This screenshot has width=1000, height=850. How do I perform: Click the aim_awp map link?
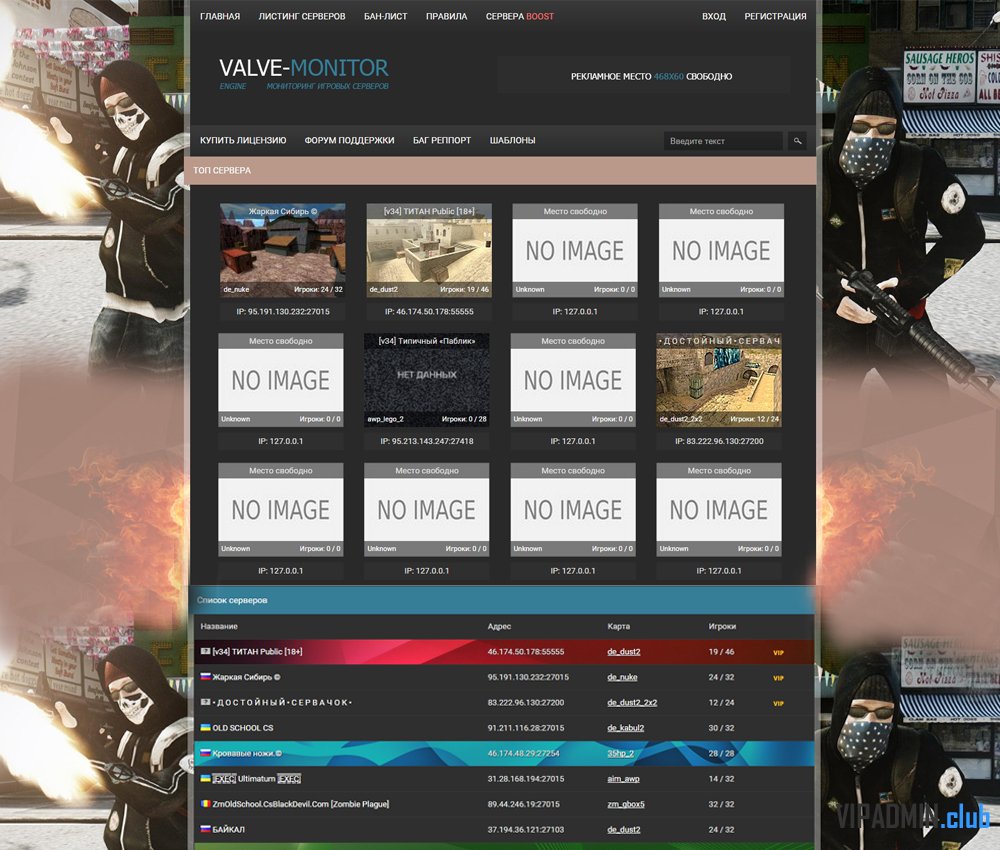tap(623, 779)
